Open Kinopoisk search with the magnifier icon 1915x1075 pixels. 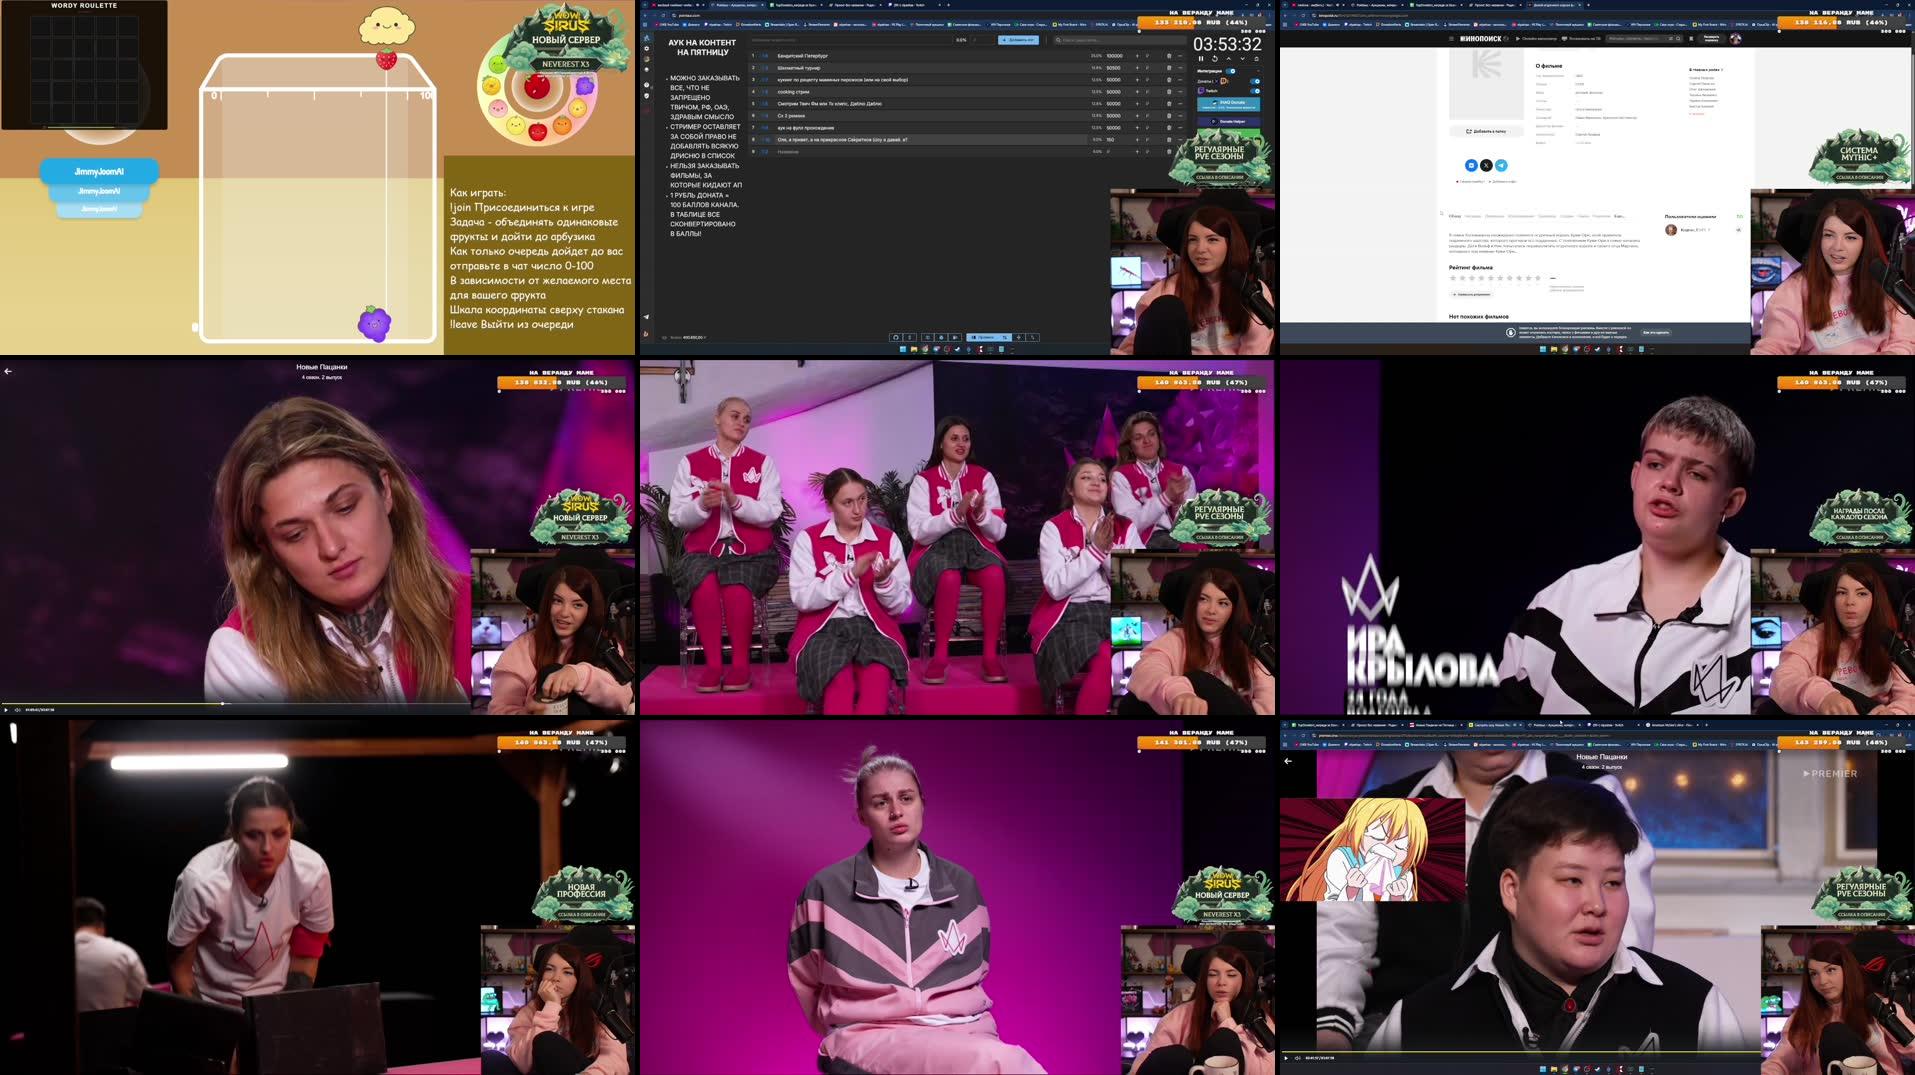[x=1678, y=38]
